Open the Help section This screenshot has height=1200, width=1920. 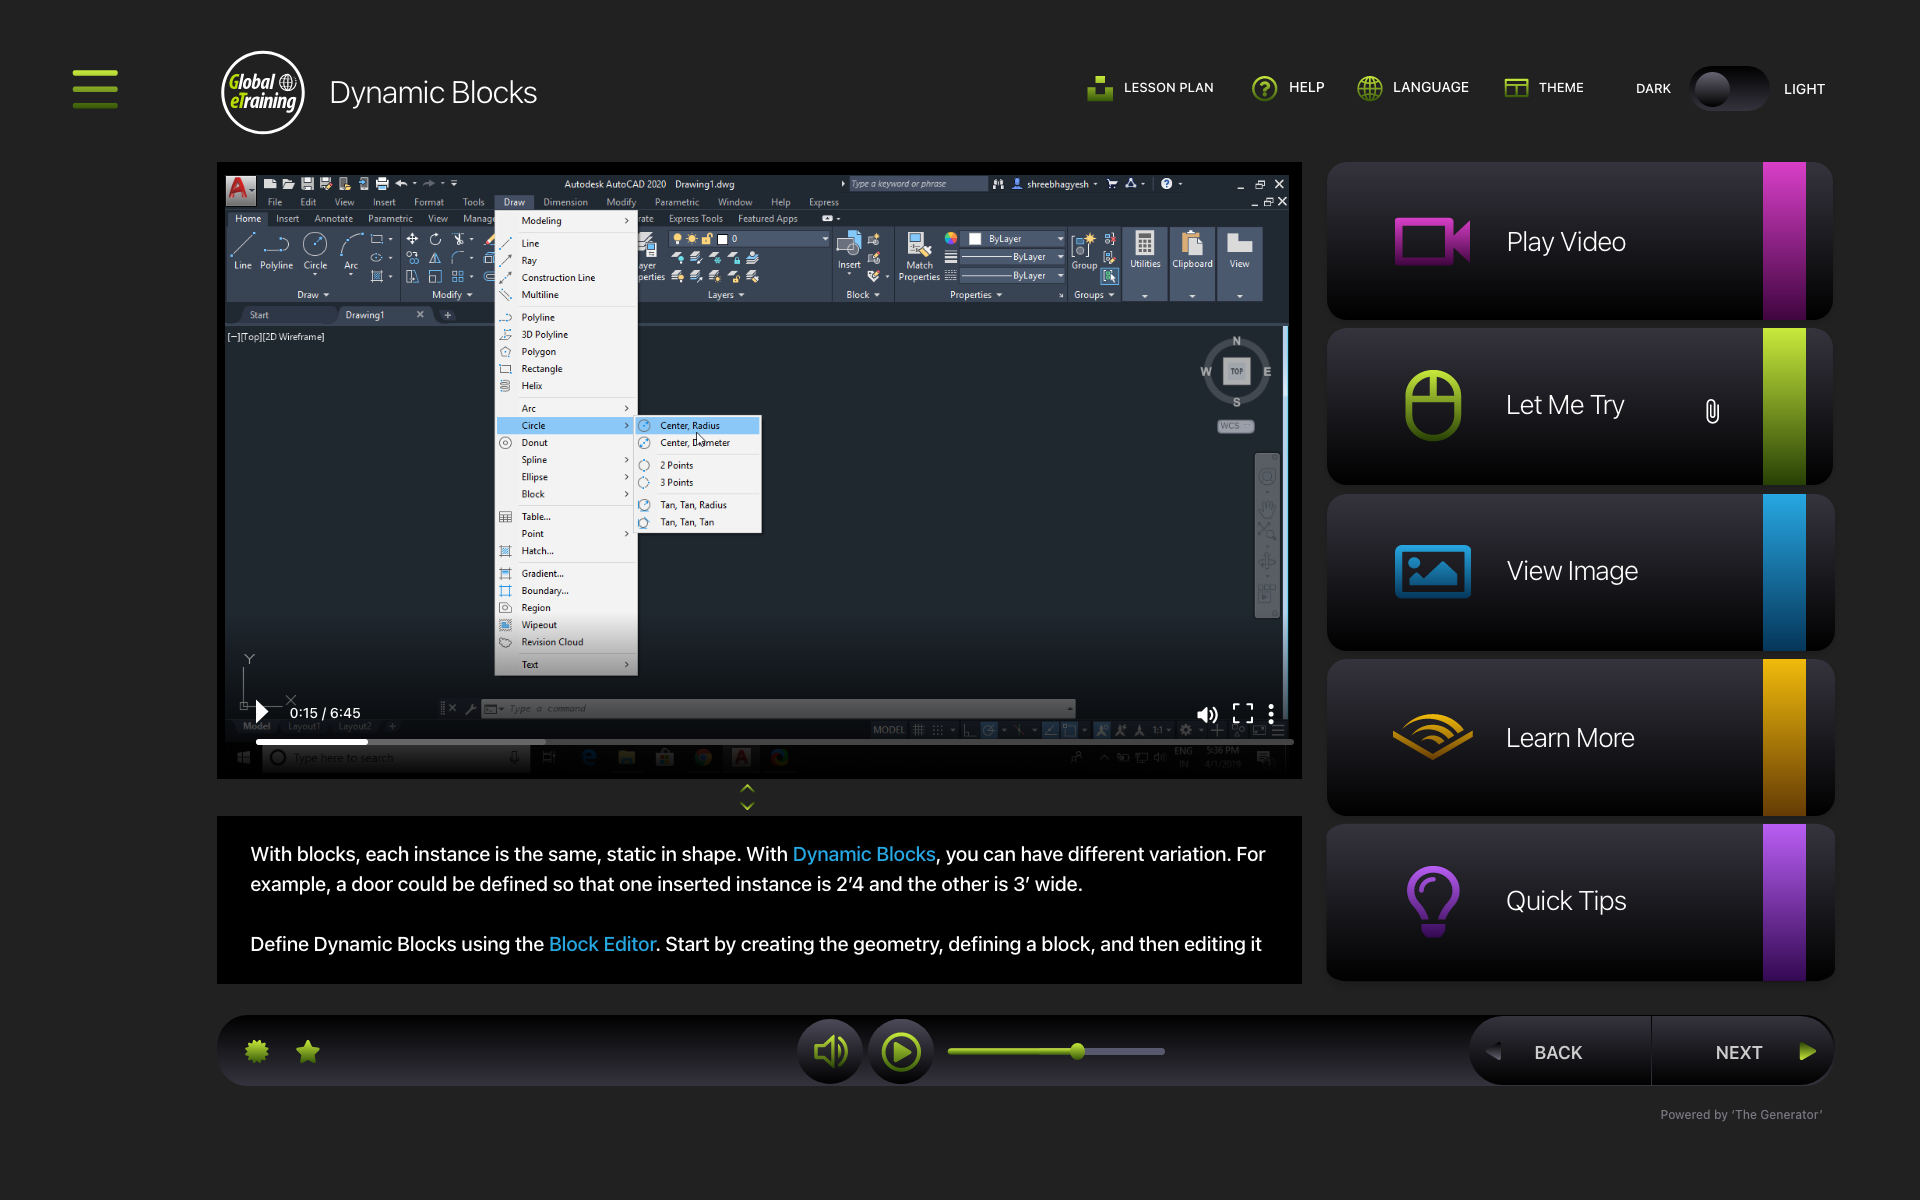(1288, 88)
